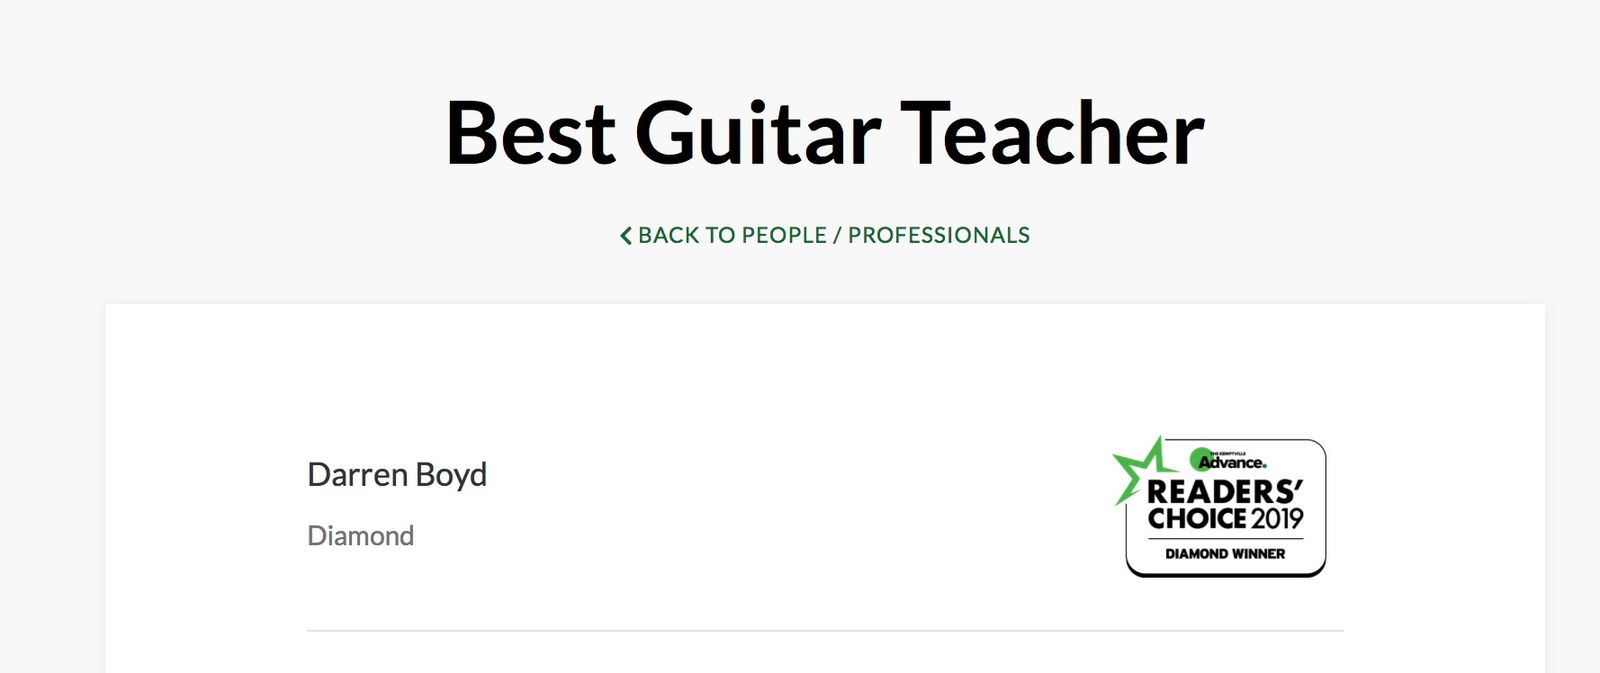Image resolution: width=1600 pixels, height=673 pixels.
Task: Go back to People / Professionals
Action: 825,236
